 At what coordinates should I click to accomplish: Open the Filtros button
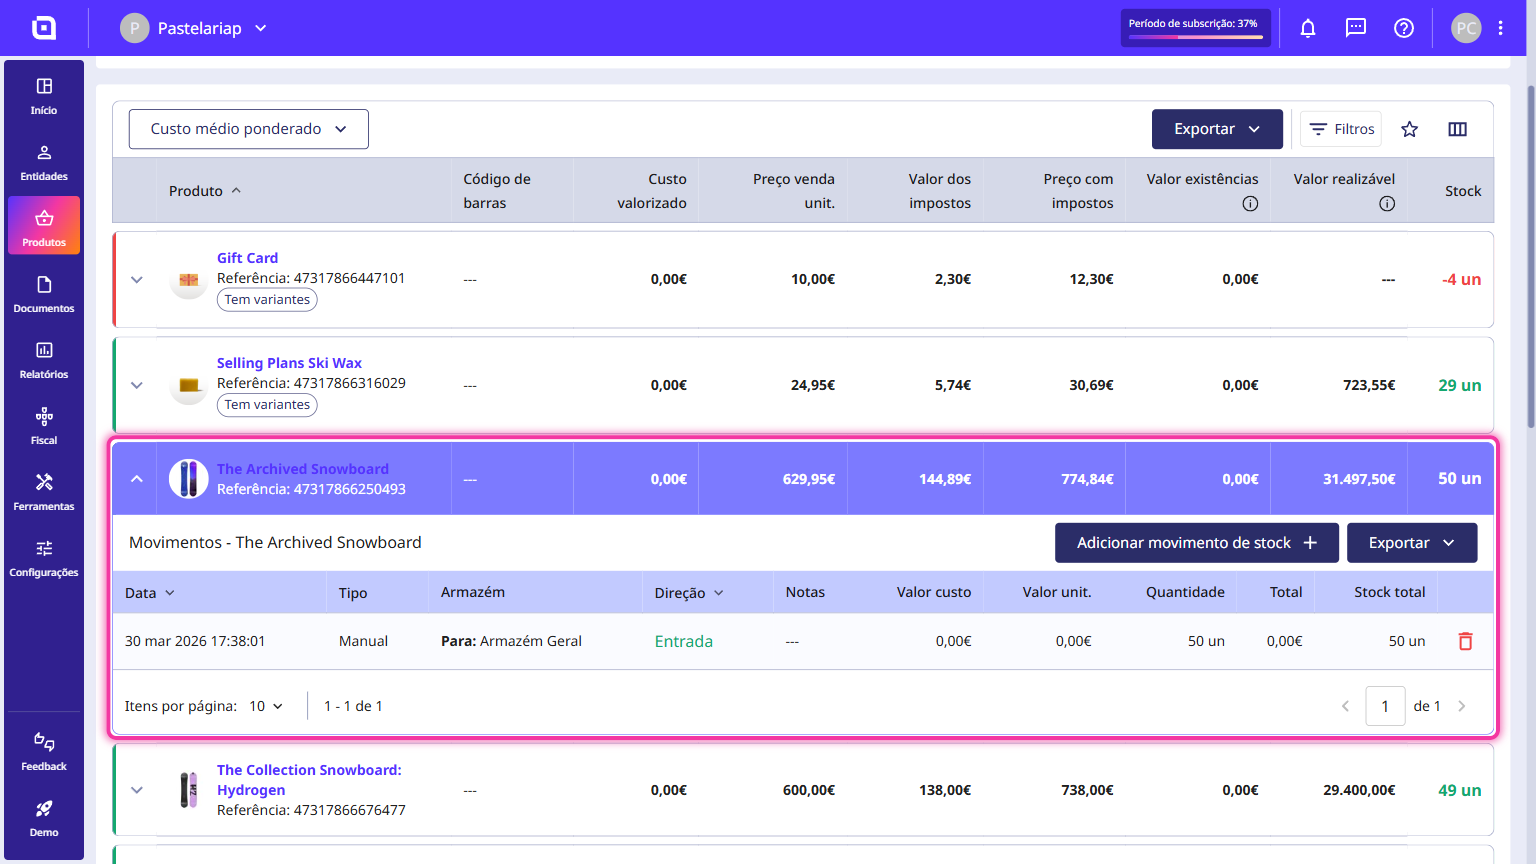point(1341,129)
